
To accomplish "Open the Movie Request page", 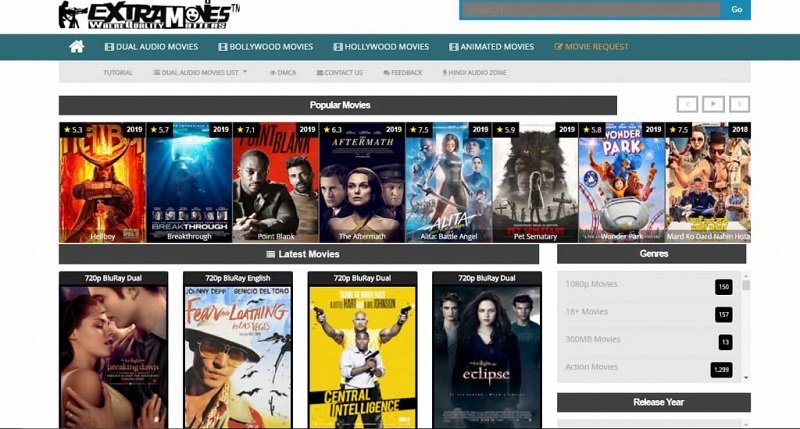I will click(x=591, y=47).
